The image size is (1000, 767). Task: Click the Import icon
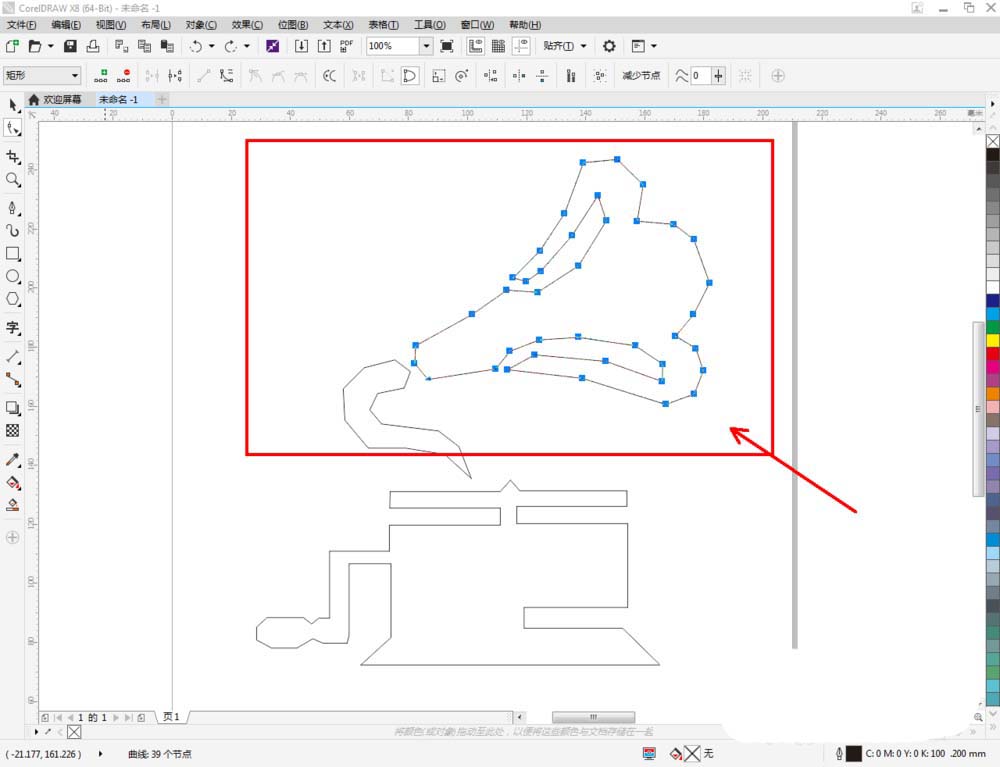coord(301,46)
